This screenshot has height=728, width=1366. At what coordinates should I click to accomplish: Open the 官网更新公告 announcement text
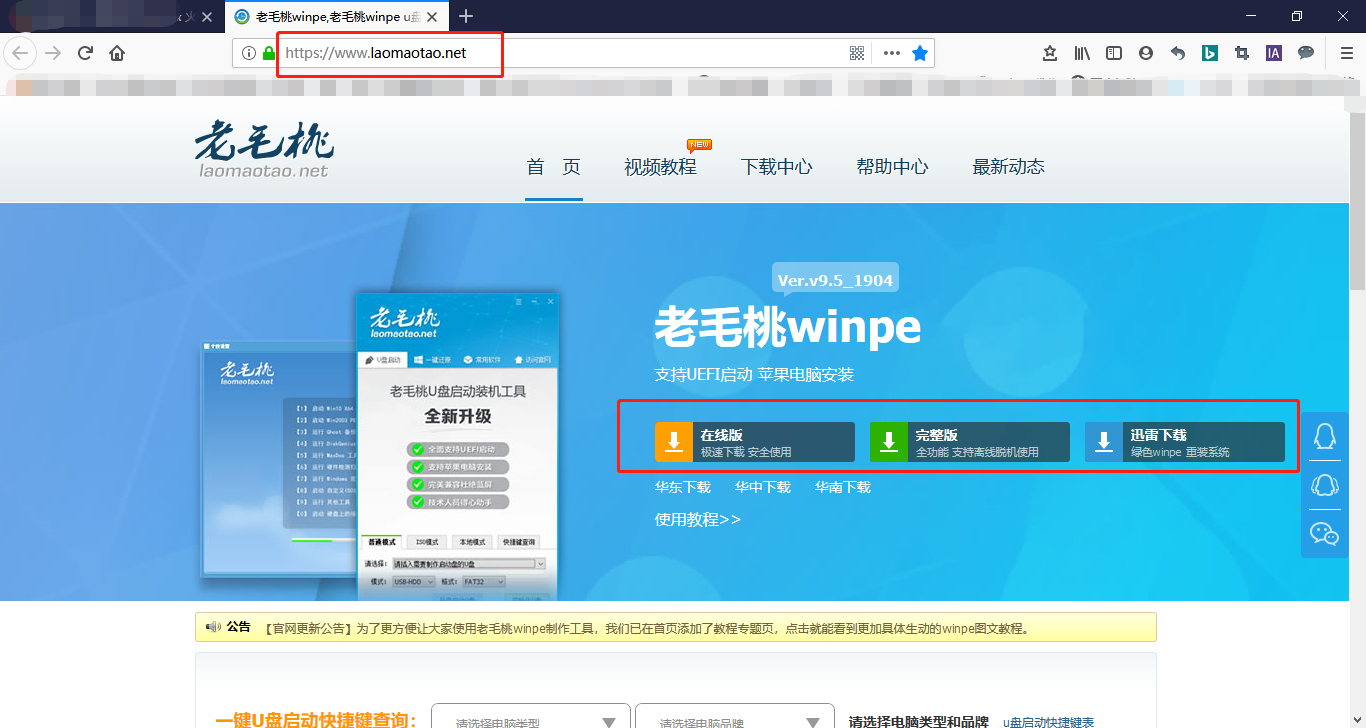[x=648, y=629]
